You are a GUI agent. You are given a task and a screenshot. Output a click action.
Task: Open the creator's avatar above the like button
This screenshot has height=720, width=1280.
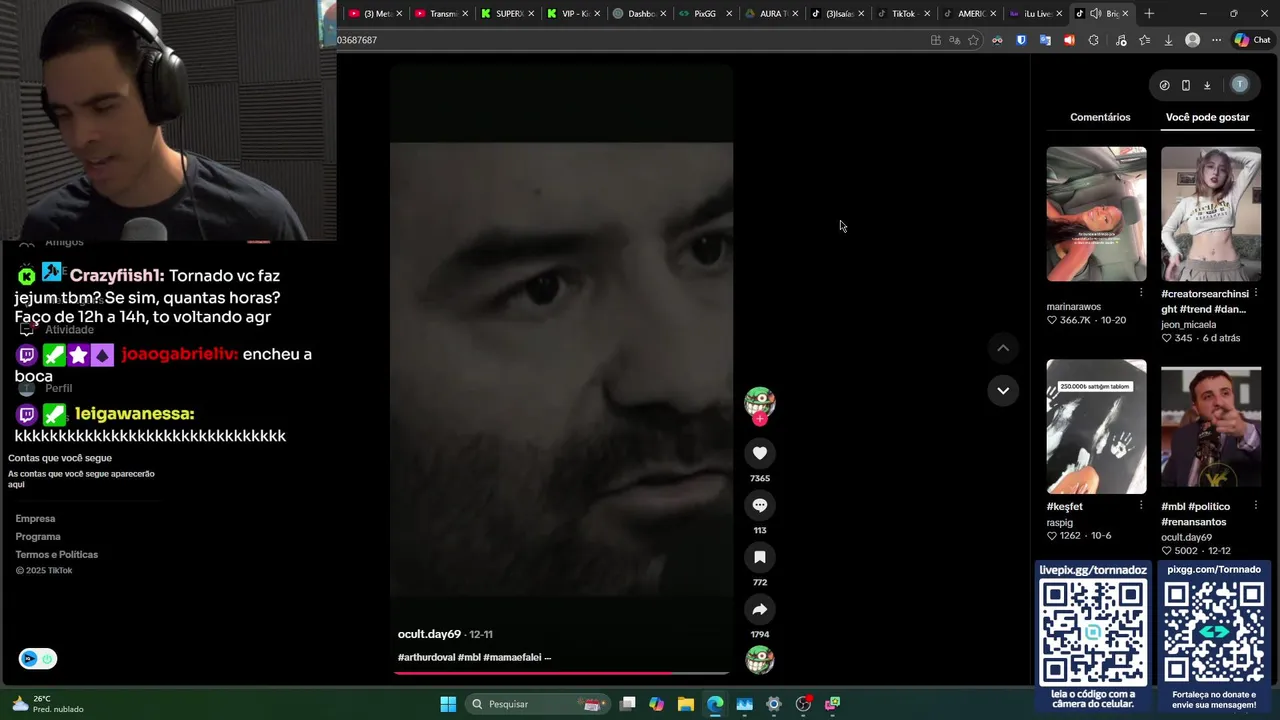(760, 401)
